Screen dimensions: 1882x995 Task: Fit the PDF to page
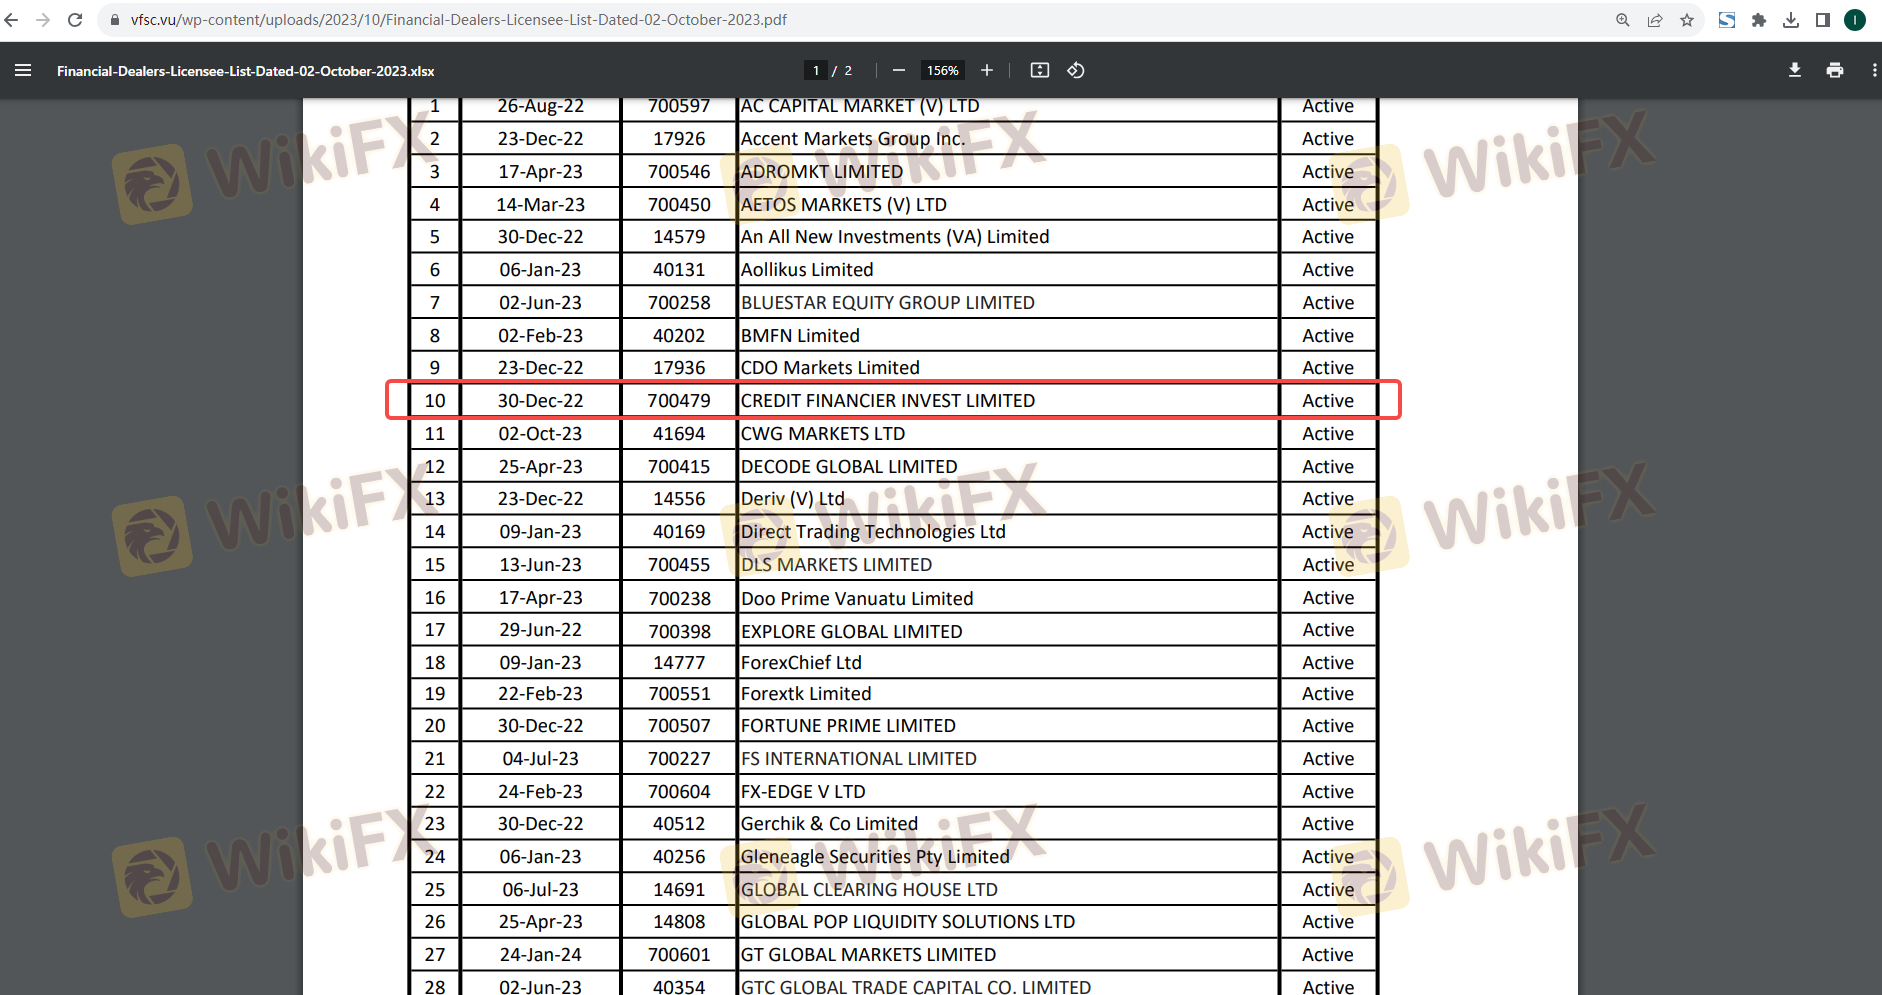(1040, 70)
